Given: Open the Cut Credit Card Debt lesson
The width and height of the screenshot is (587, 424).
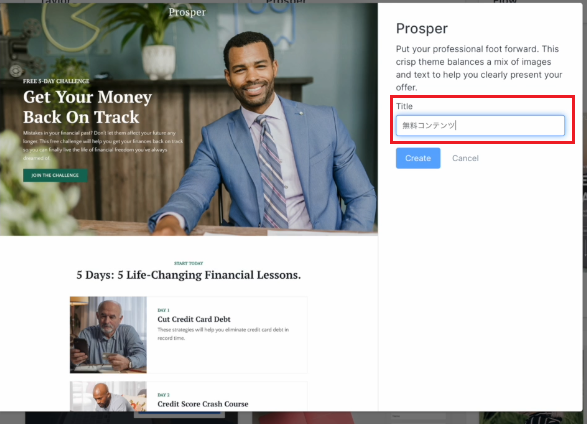Looking at the screenshot, I should (x=194, y=319).
